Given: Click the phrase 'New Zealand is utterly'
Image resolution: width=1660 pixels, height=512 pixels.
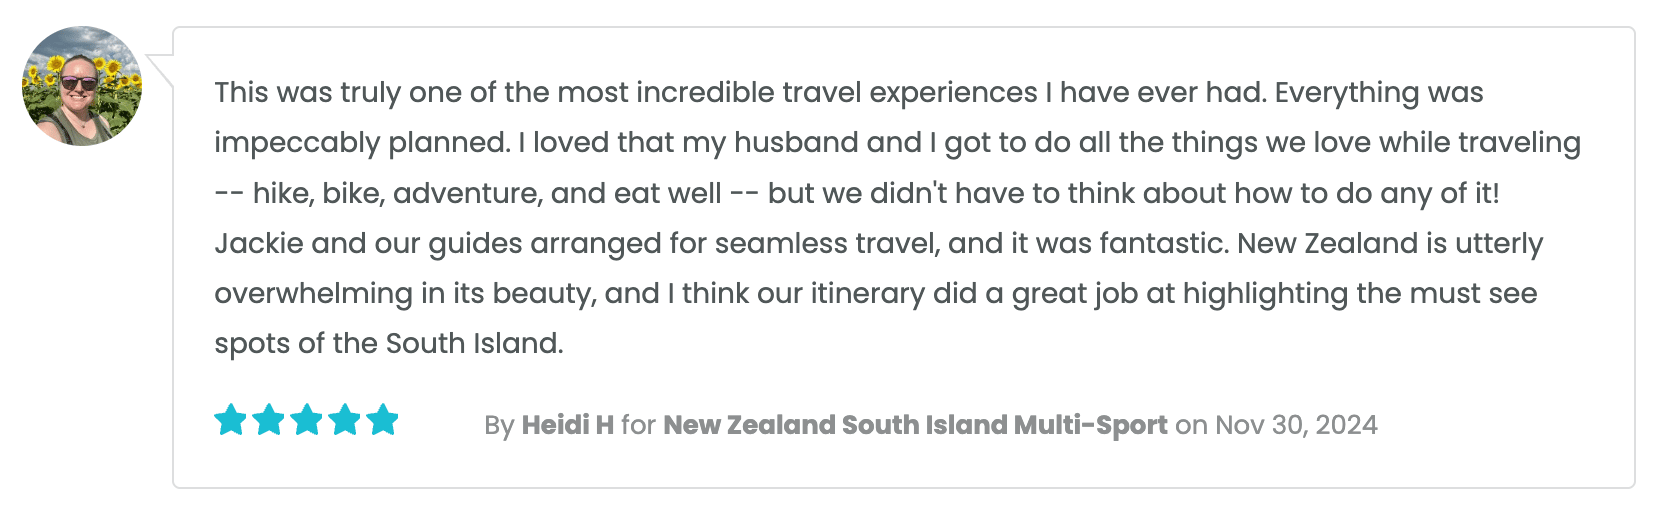Looking at the screenshot, I should tap(1390, 243).
